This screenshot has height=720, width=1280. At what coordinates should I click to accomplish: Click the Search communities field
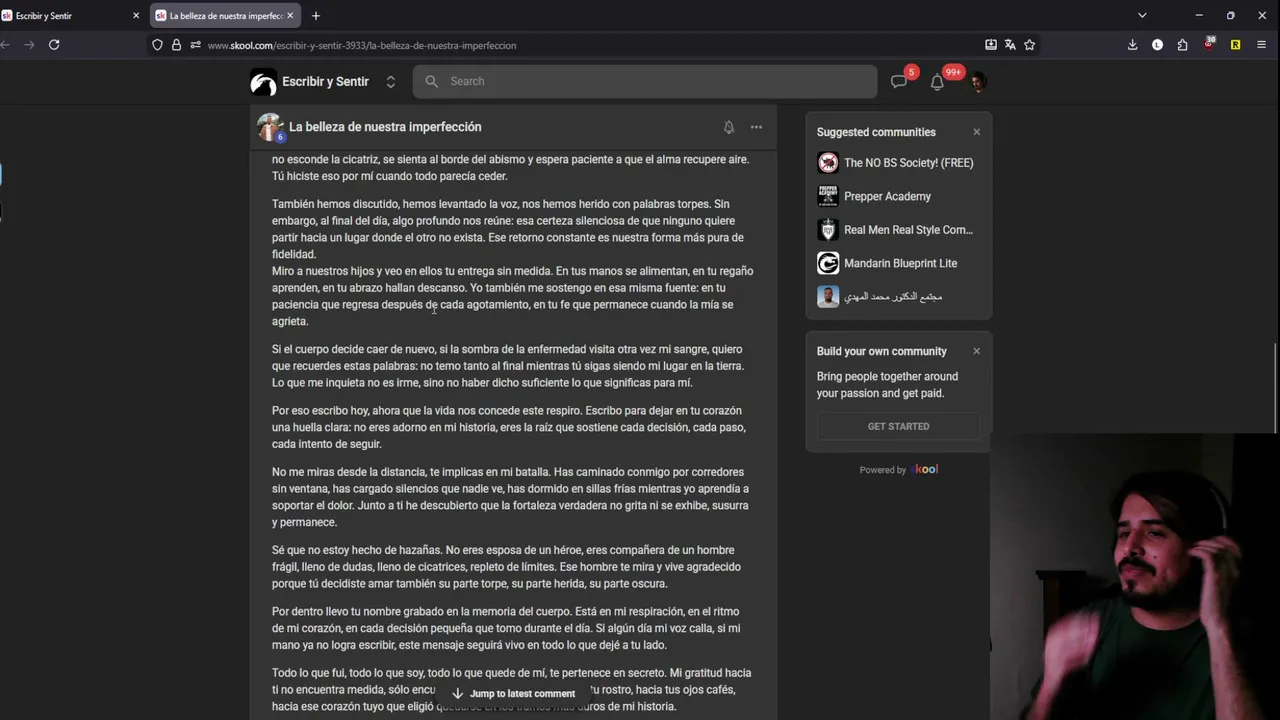[645, 82]
